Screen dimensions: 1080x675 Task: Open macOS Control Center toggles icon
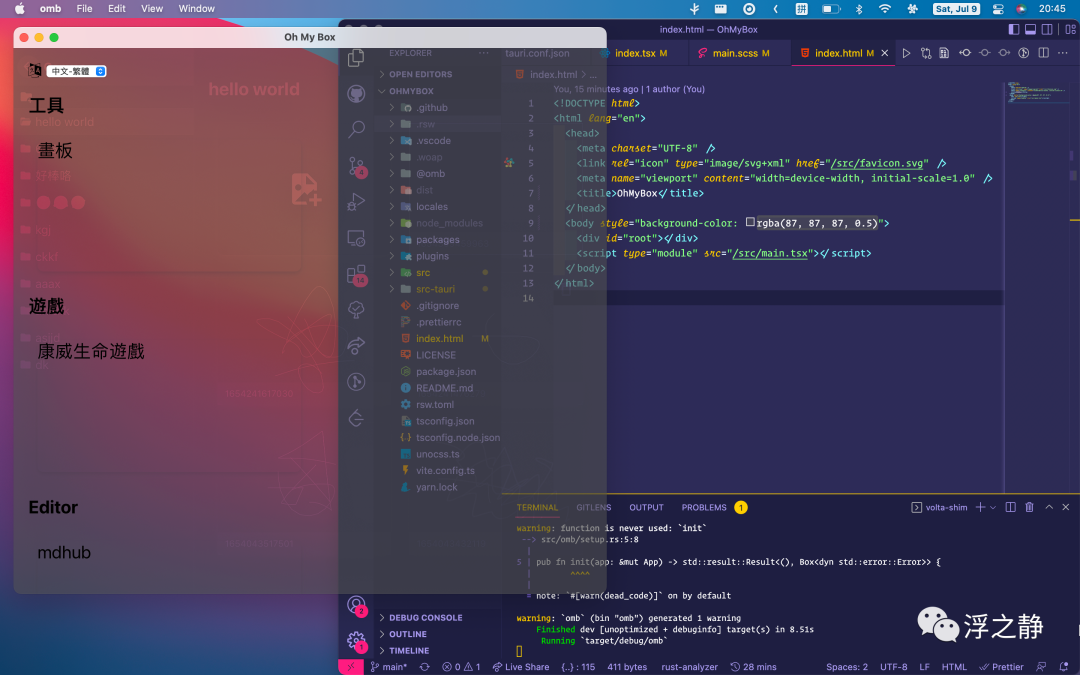click(998, 9)
